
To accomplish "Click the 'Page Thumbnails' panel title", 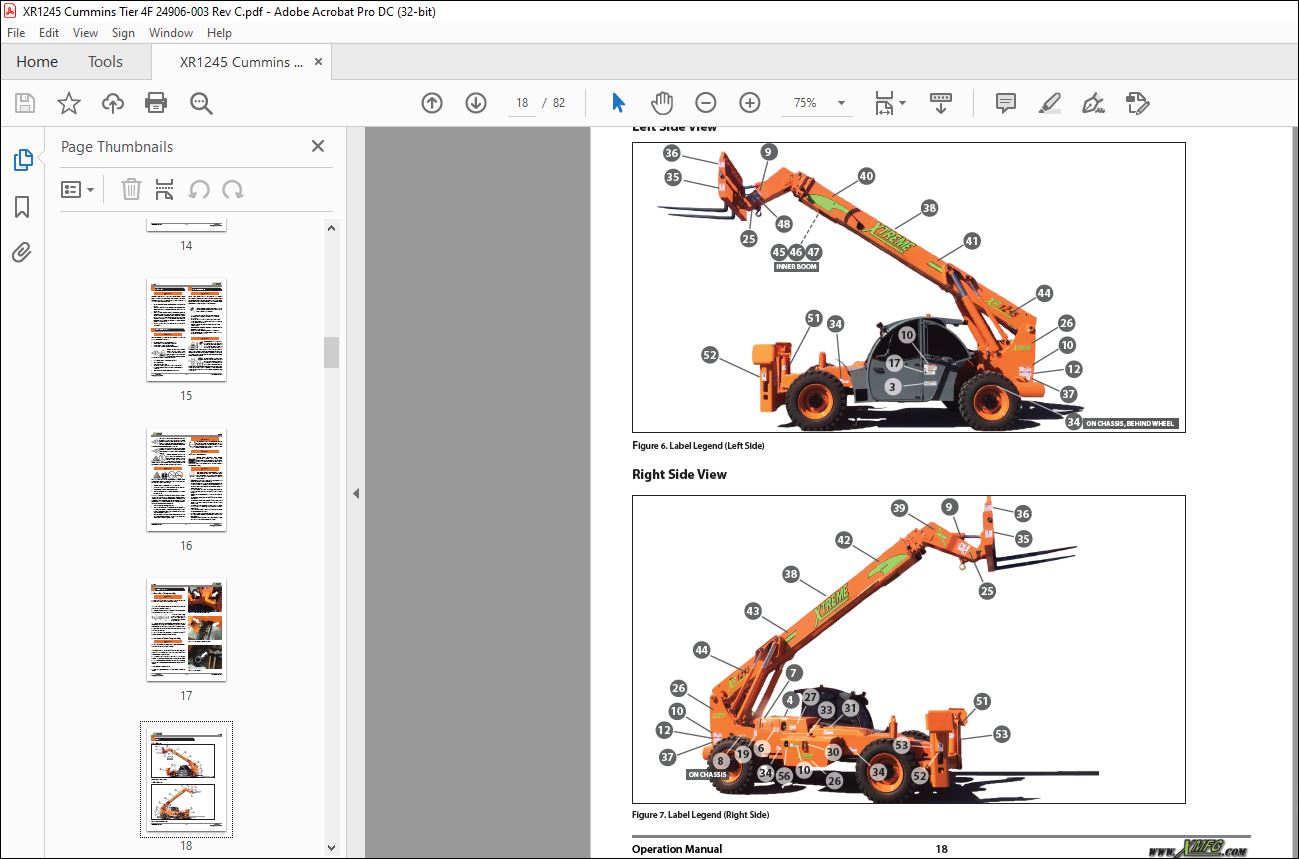I will pyautogui.click(x=117, y=146).
